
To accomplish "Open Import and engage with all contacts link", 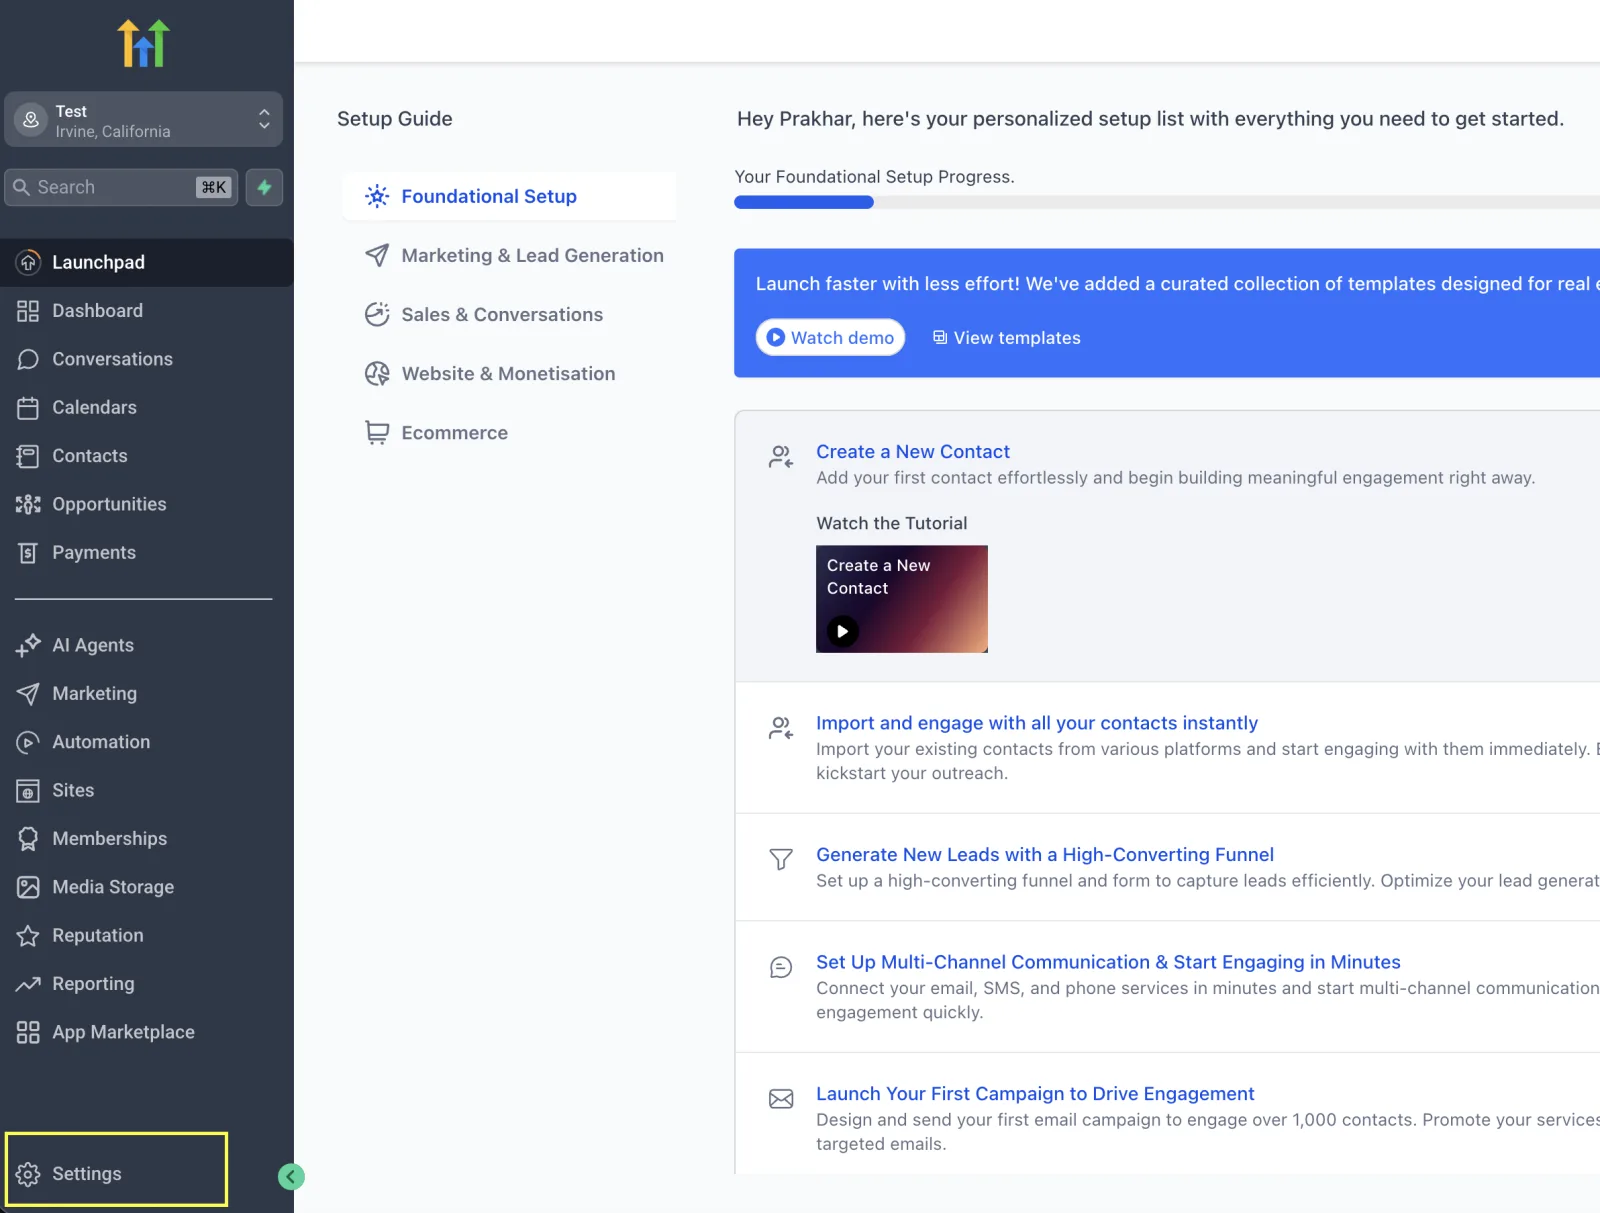I will [x=1037, y=722].
